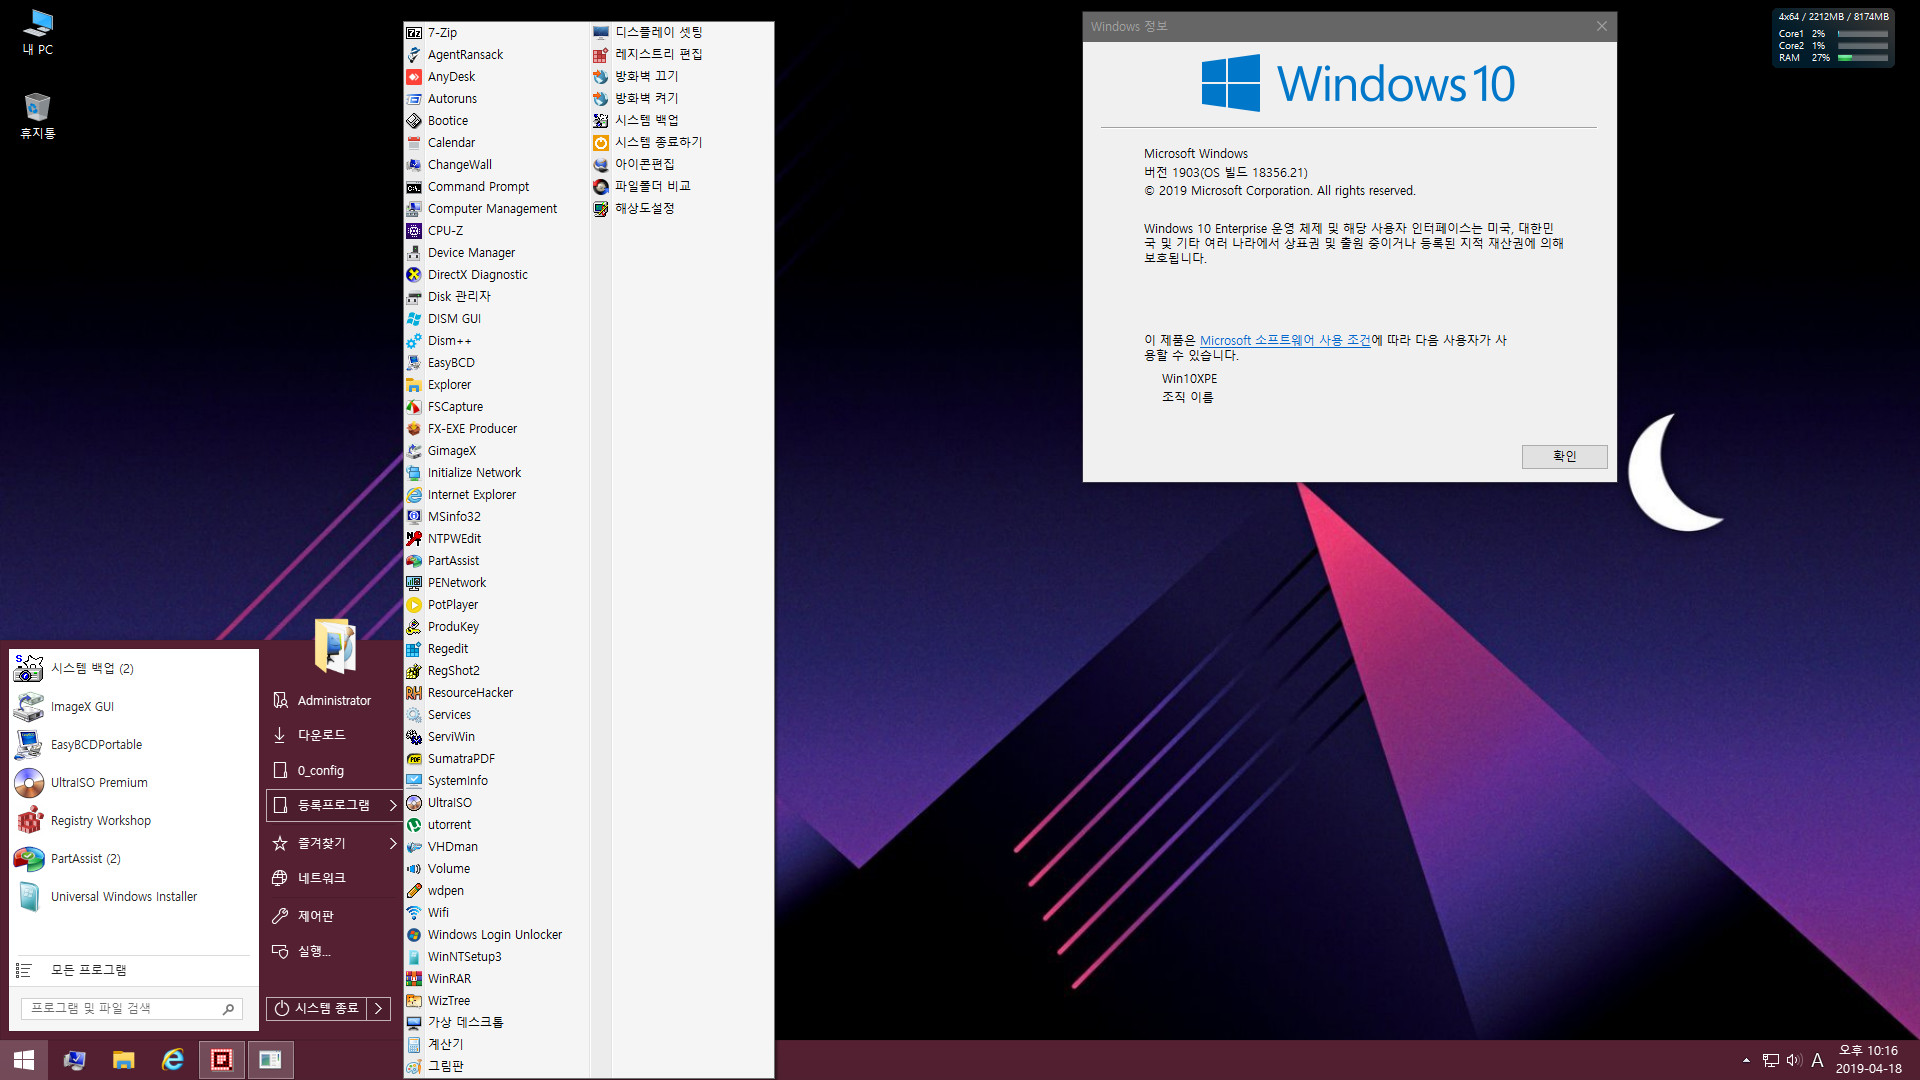This screenshot has height=1080, width=1920.
Task: Launch Internet Explorer icon in menu list
Action: click(414, 495)
